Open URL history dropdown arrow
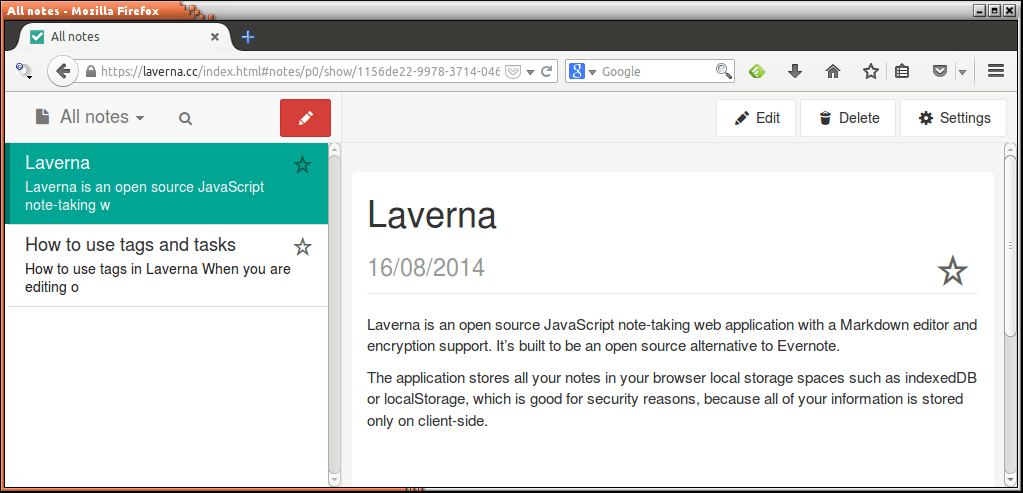The image size is (1023, 493). click(x=530, y=72)
